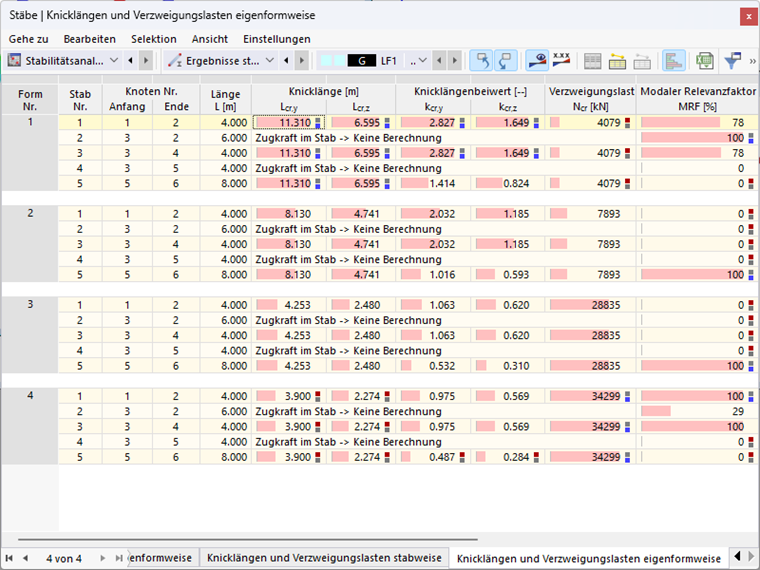Go to previous analysis type arrow
The height and width of the screenshot is (570, 760).
(x=130, y=61)
